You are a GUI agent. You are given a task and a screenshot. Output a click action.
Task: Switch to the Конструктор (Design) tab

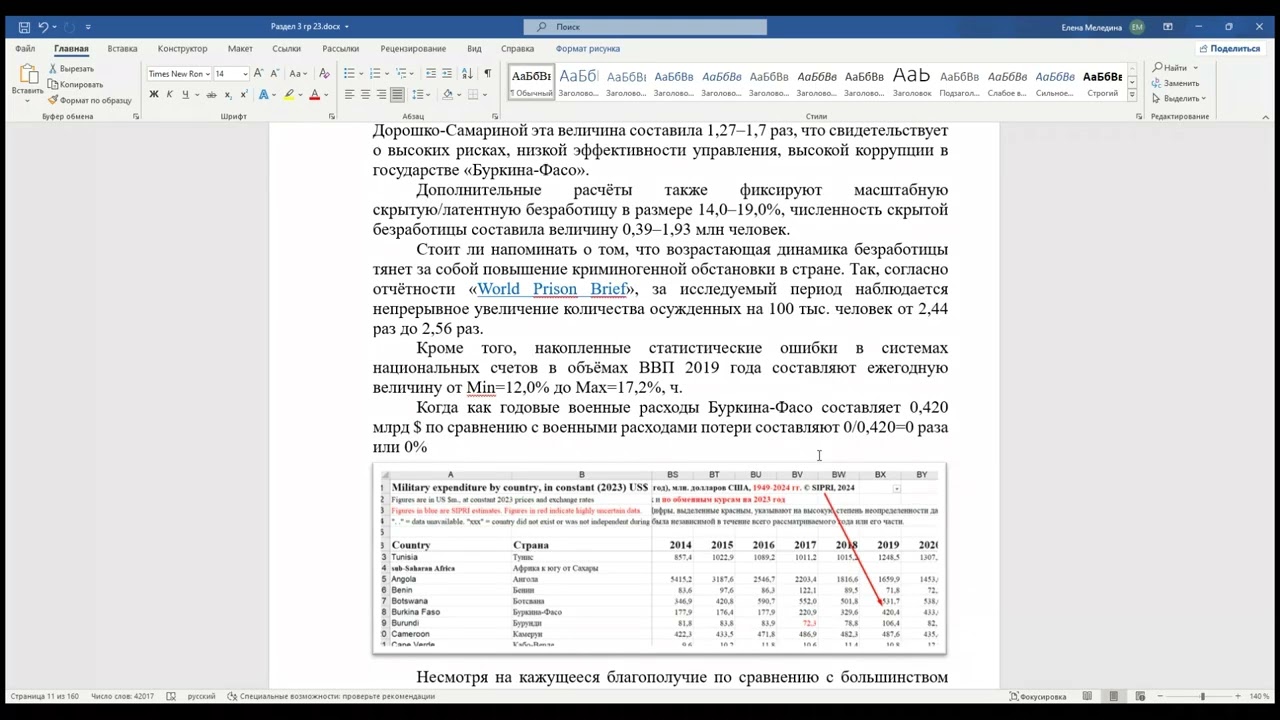tap(182, 48)
